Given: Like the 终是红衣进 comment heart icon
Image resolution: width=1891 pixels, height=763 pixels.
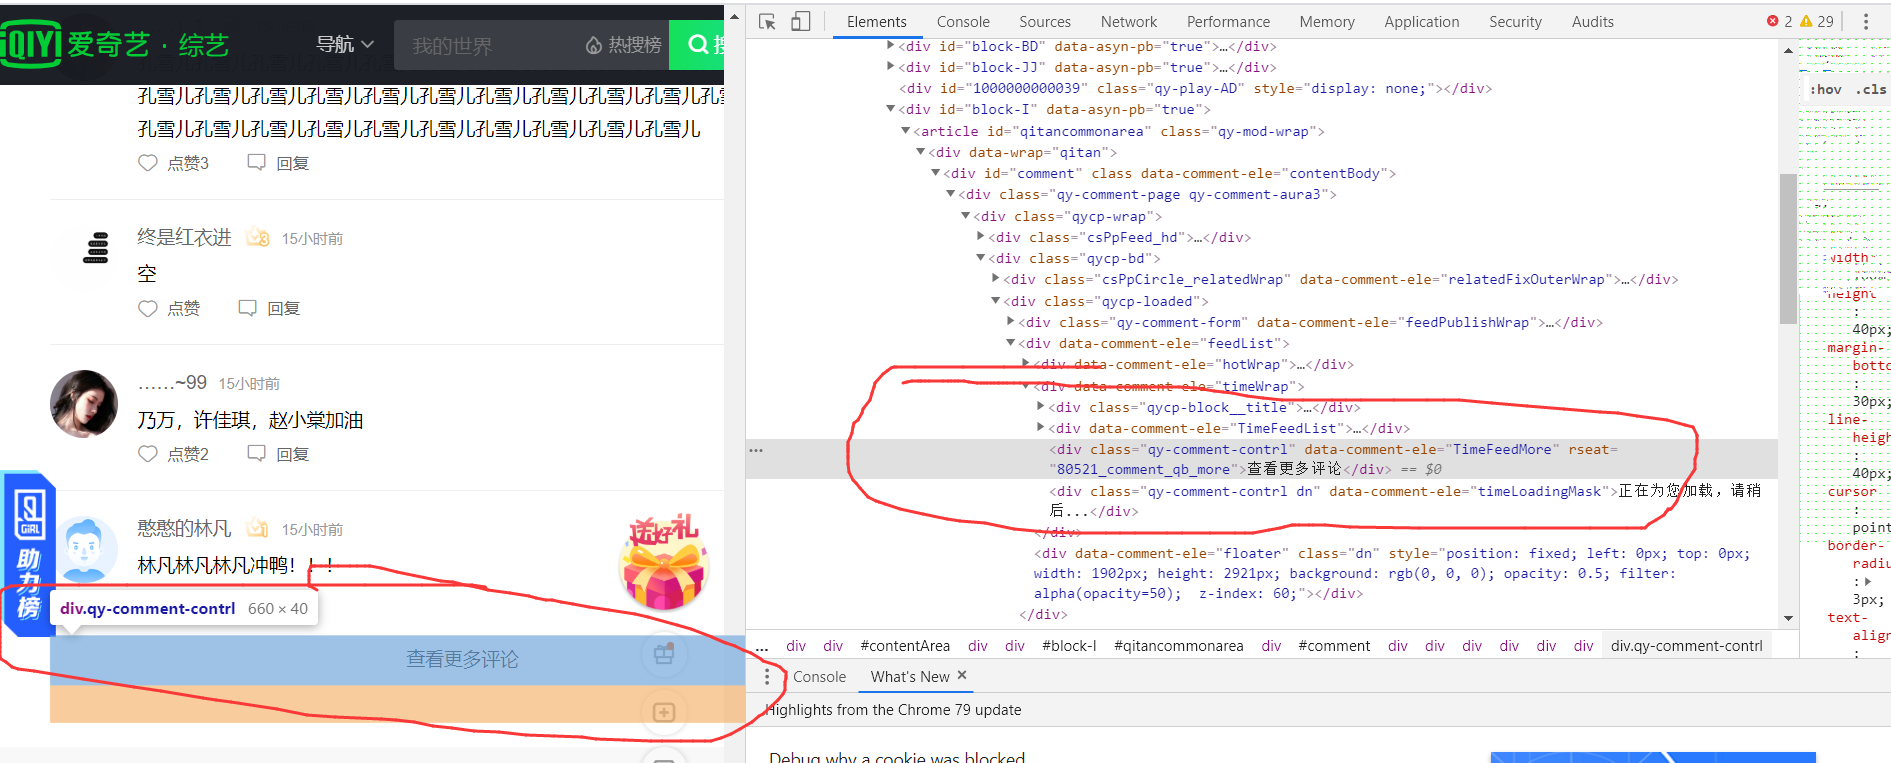Looking at the screenshot, I should click(x=148, y=308).
